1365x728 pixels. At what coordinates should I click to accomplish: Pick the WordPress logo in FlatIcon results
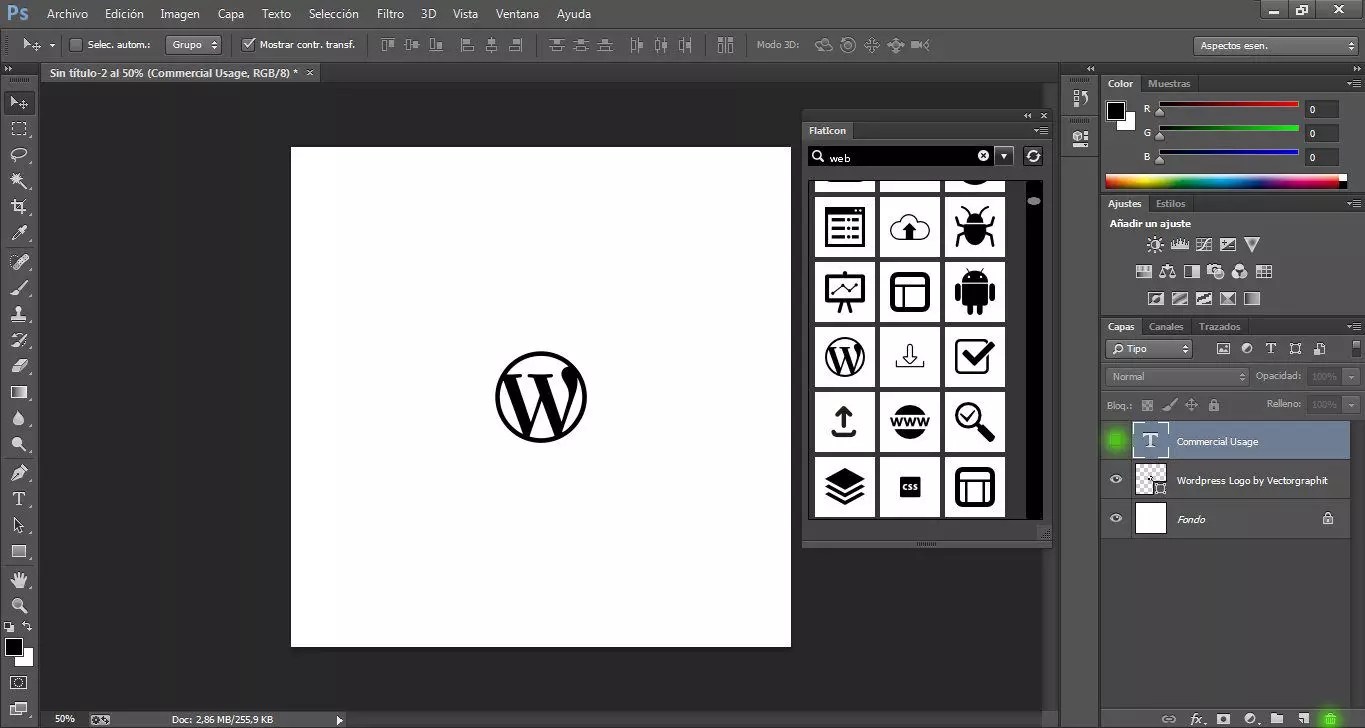pos(845,357)
